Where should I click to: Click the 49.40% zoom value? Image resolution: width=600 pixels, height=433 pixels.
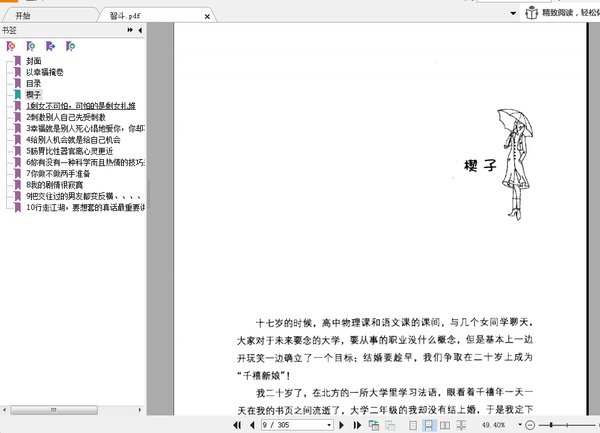coord(494,425)
